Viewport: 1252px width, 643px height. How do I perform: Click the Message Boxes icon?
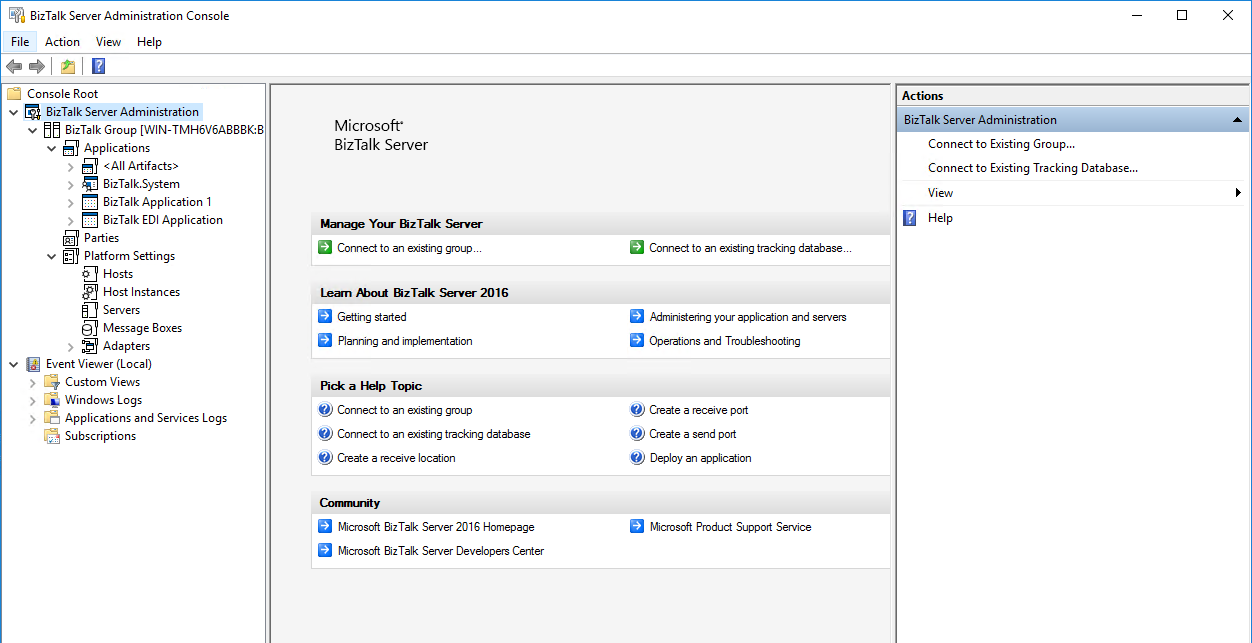coord(90,328)
